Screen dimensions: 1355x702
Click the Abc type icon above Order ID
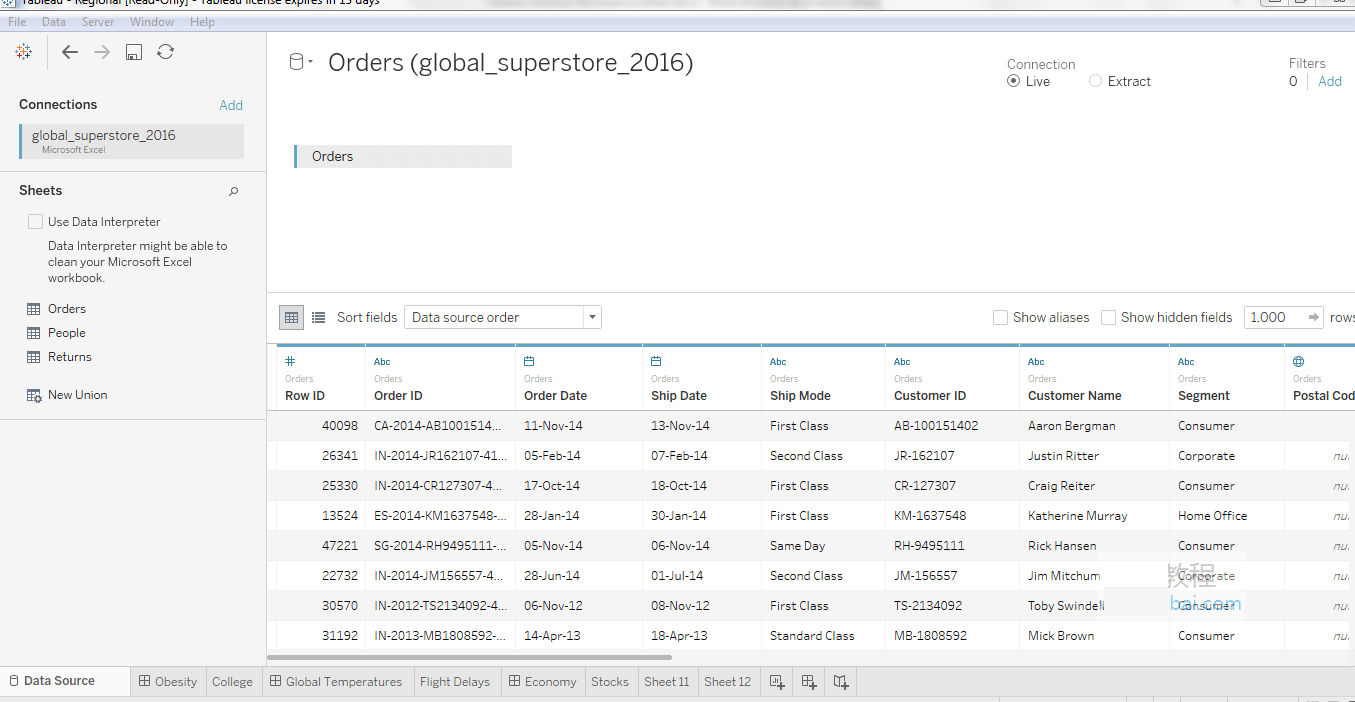coord(382,362)
